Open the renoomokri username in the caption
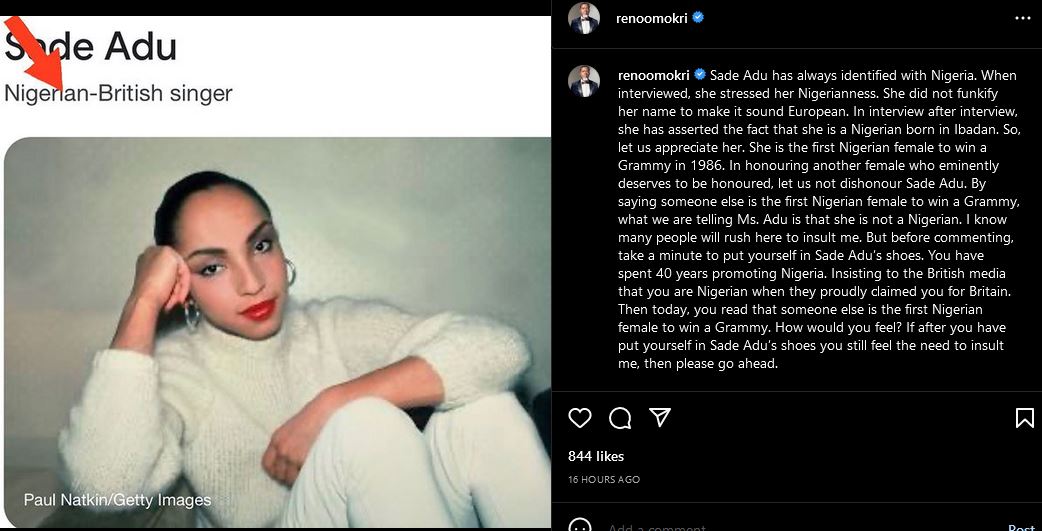The height and width of the screenshot is (531, 1042). (655, 75)
